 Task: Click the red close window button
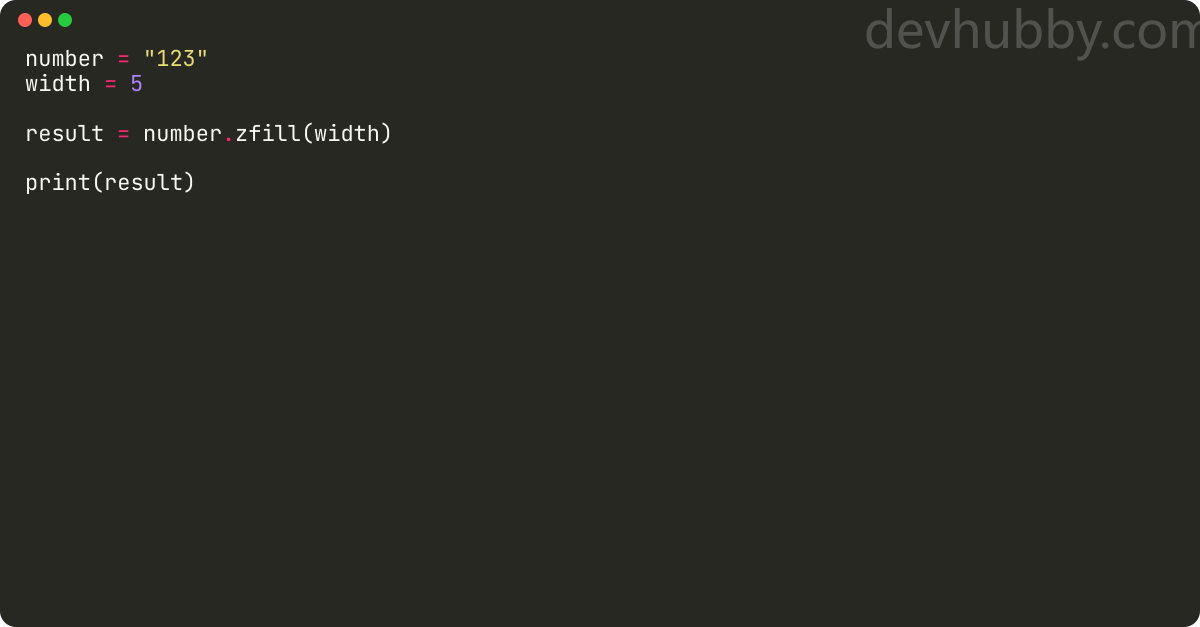[25, 20]
